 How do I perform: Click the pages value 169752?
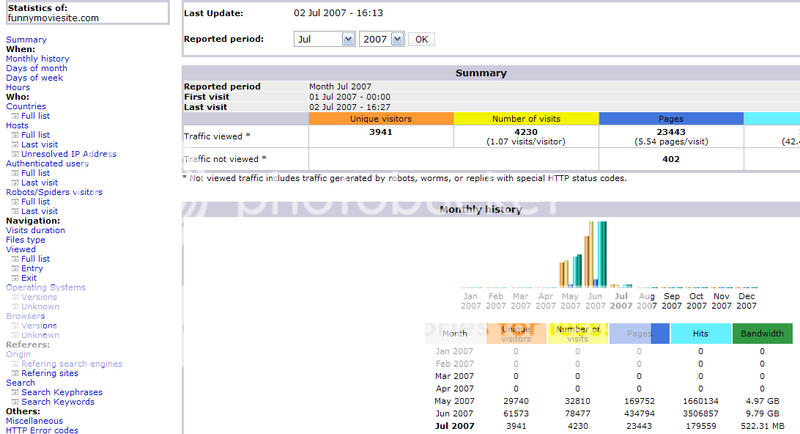(639, 401)
